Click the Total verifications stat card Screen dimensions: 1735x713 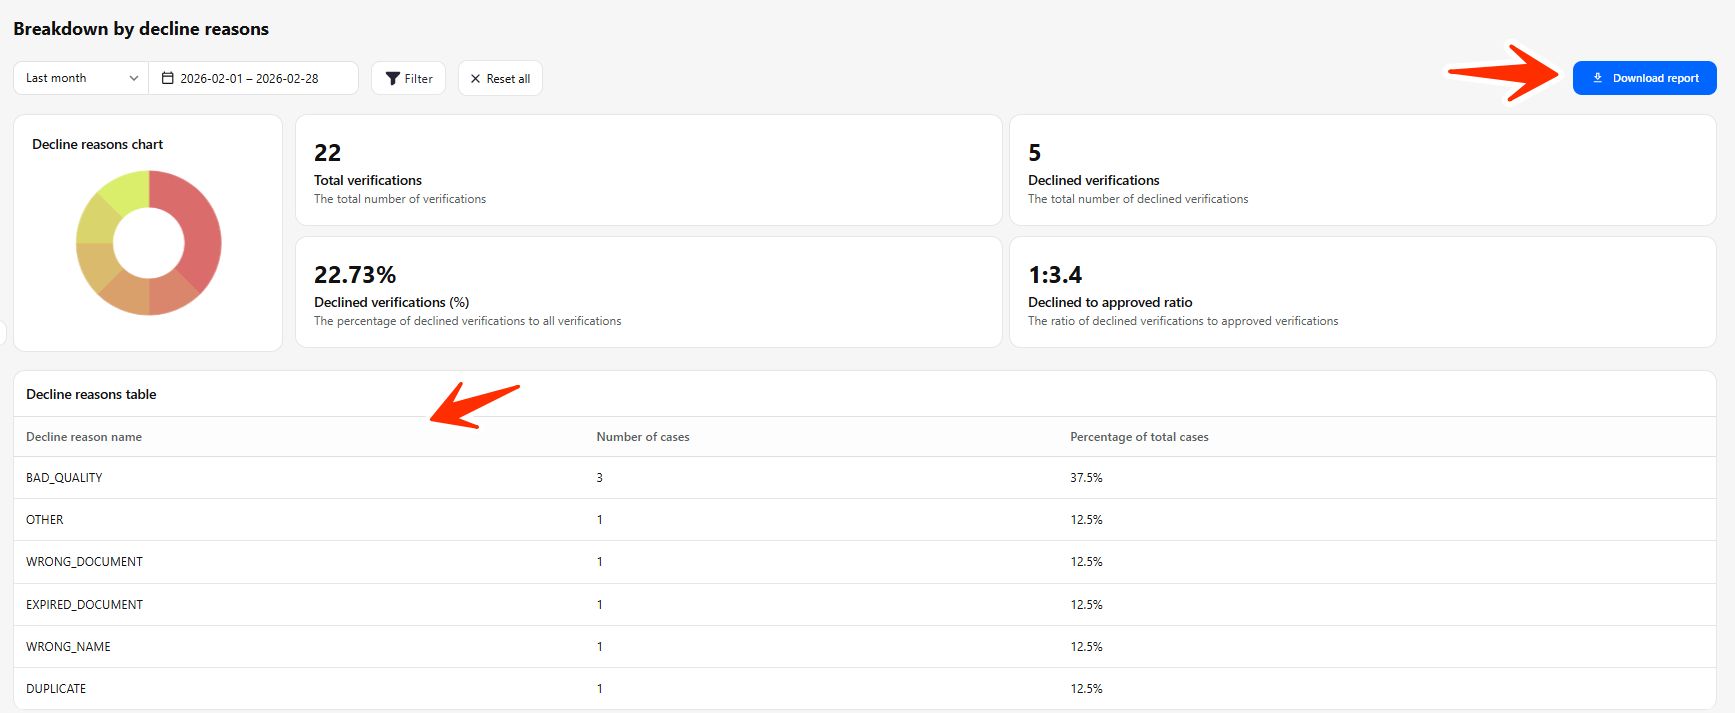[648, 170]
